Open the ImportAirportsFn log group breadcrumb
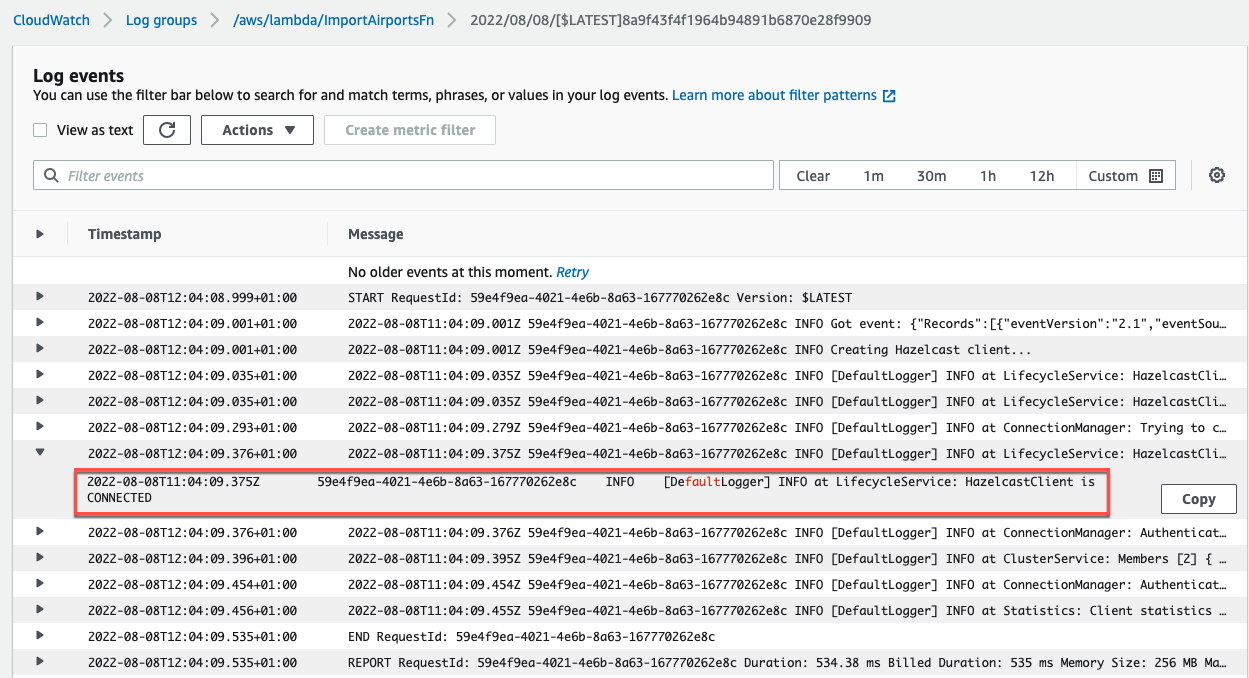Image resolution: width=1249 pixels, height=678 pixels. click(x=334, y=19)
